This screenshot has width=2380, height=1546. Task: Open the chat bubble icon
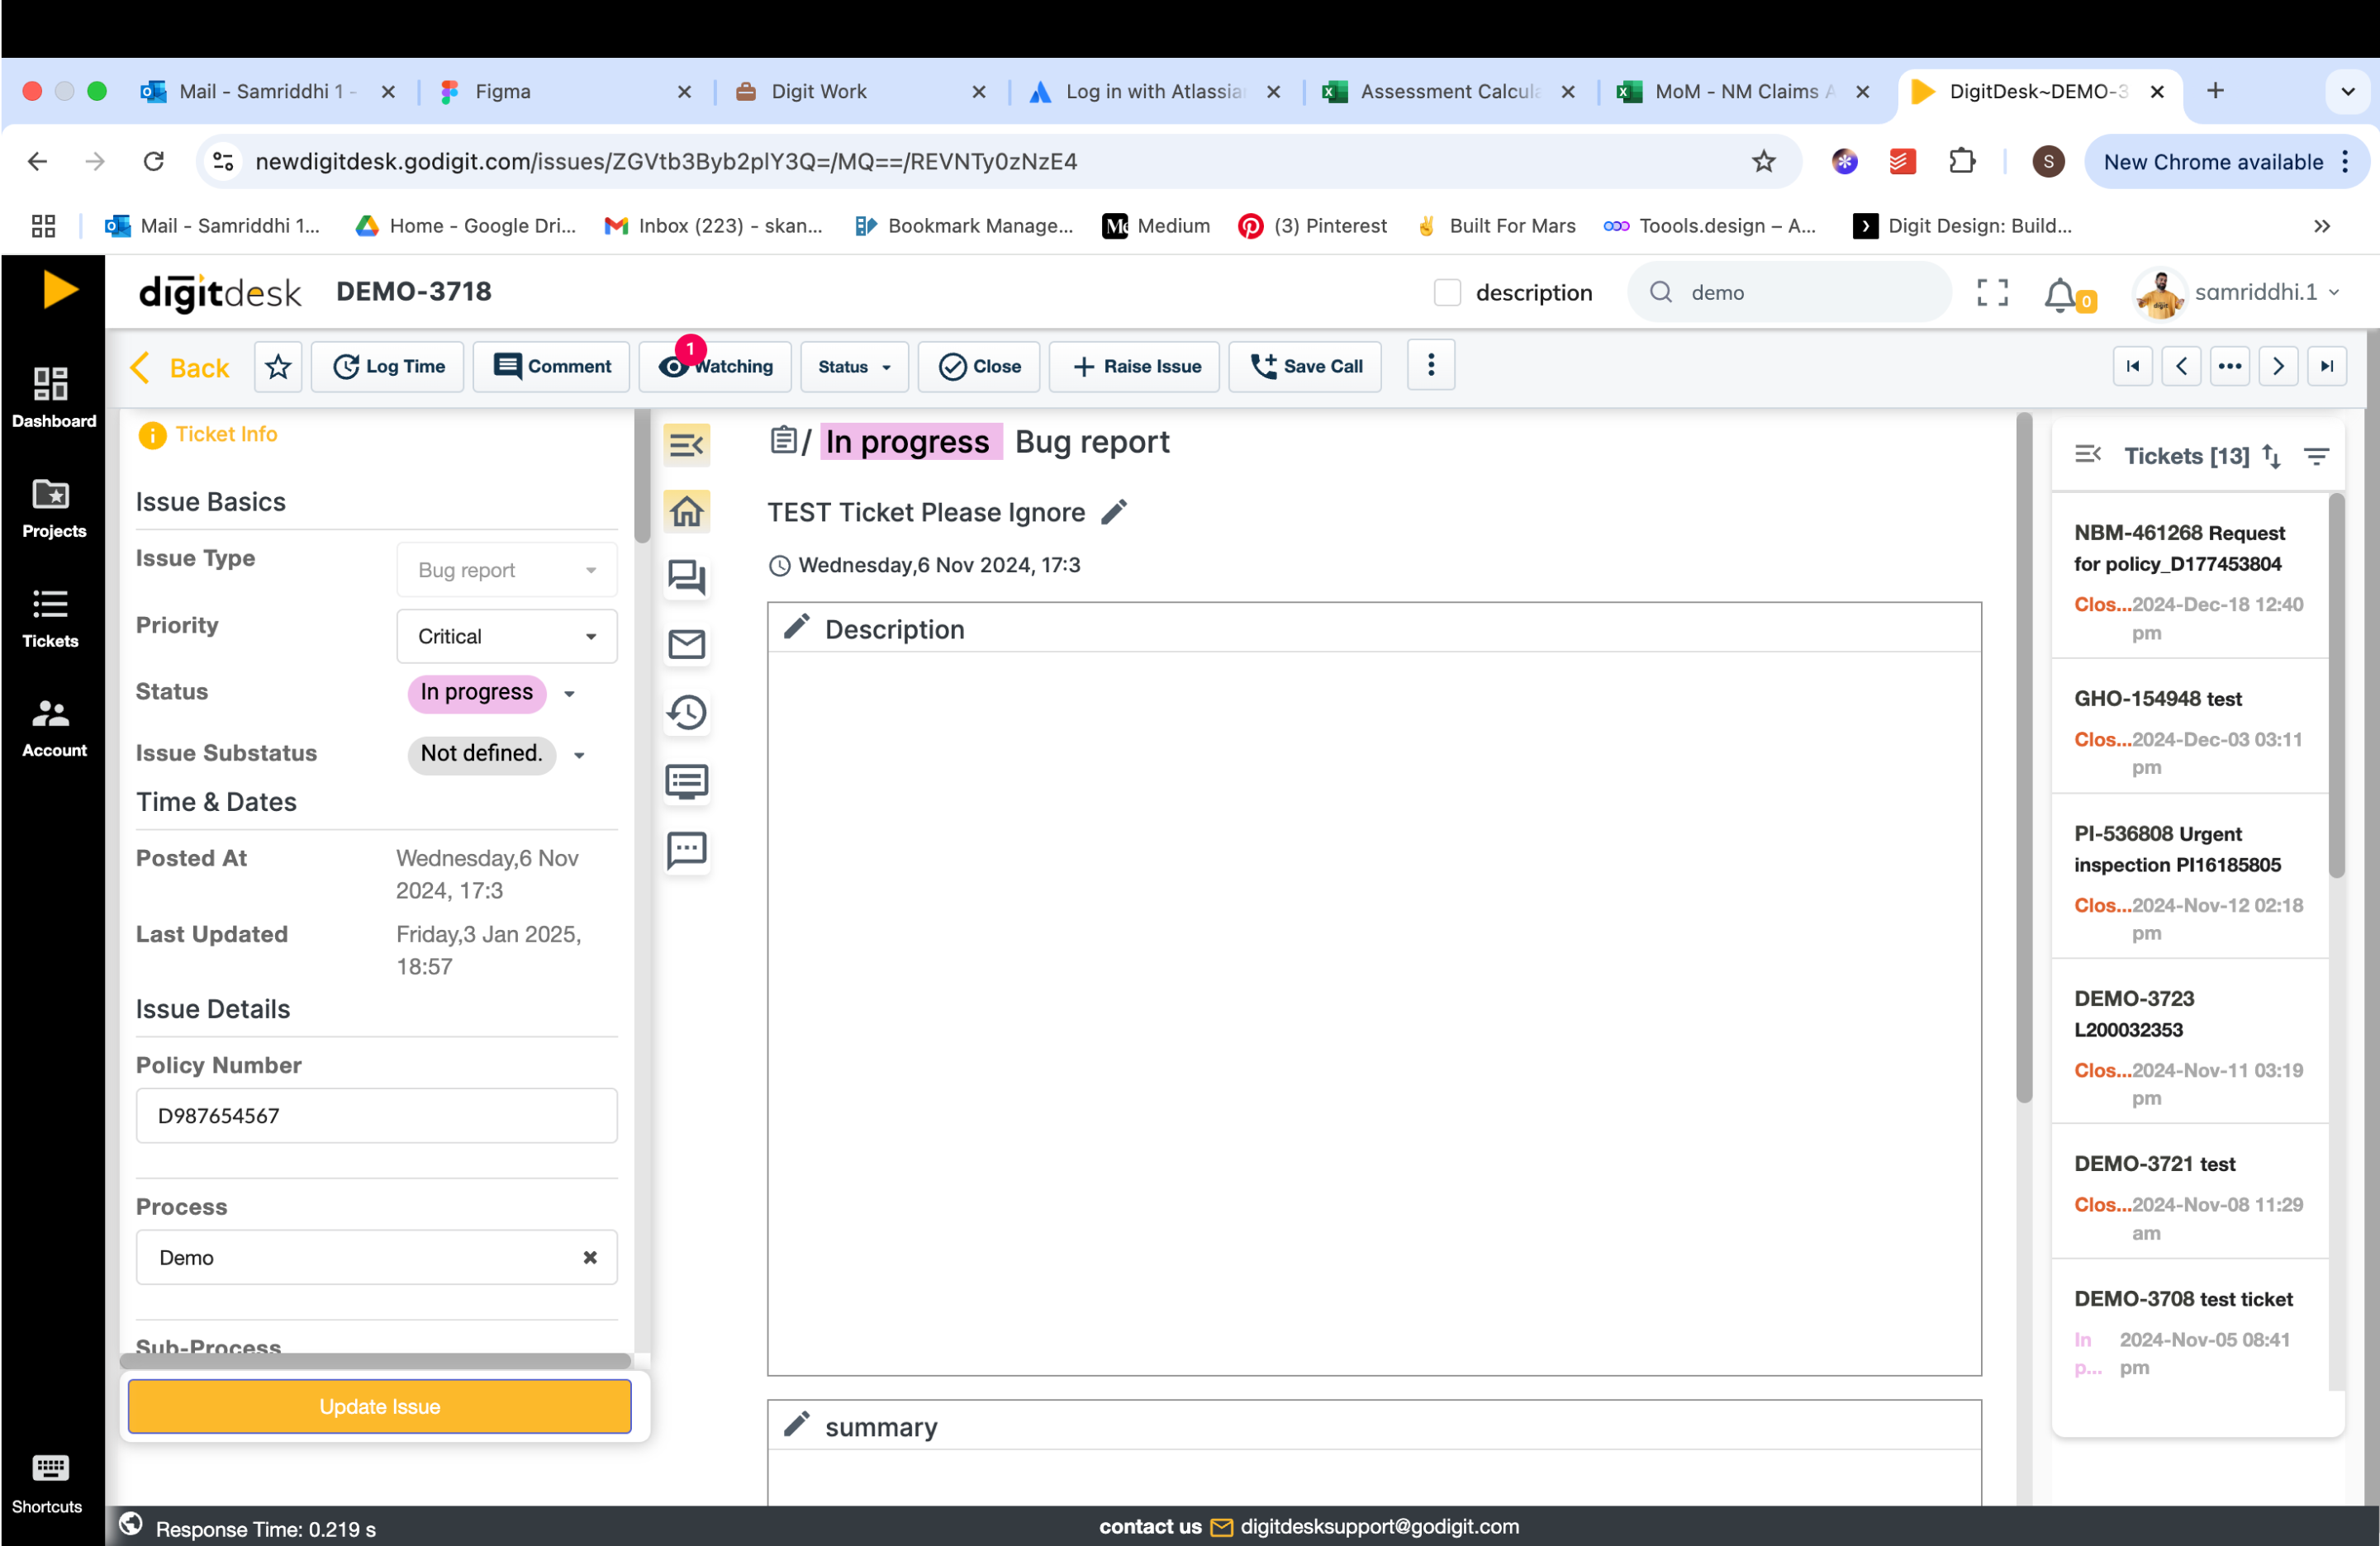[x=686, y=850]
